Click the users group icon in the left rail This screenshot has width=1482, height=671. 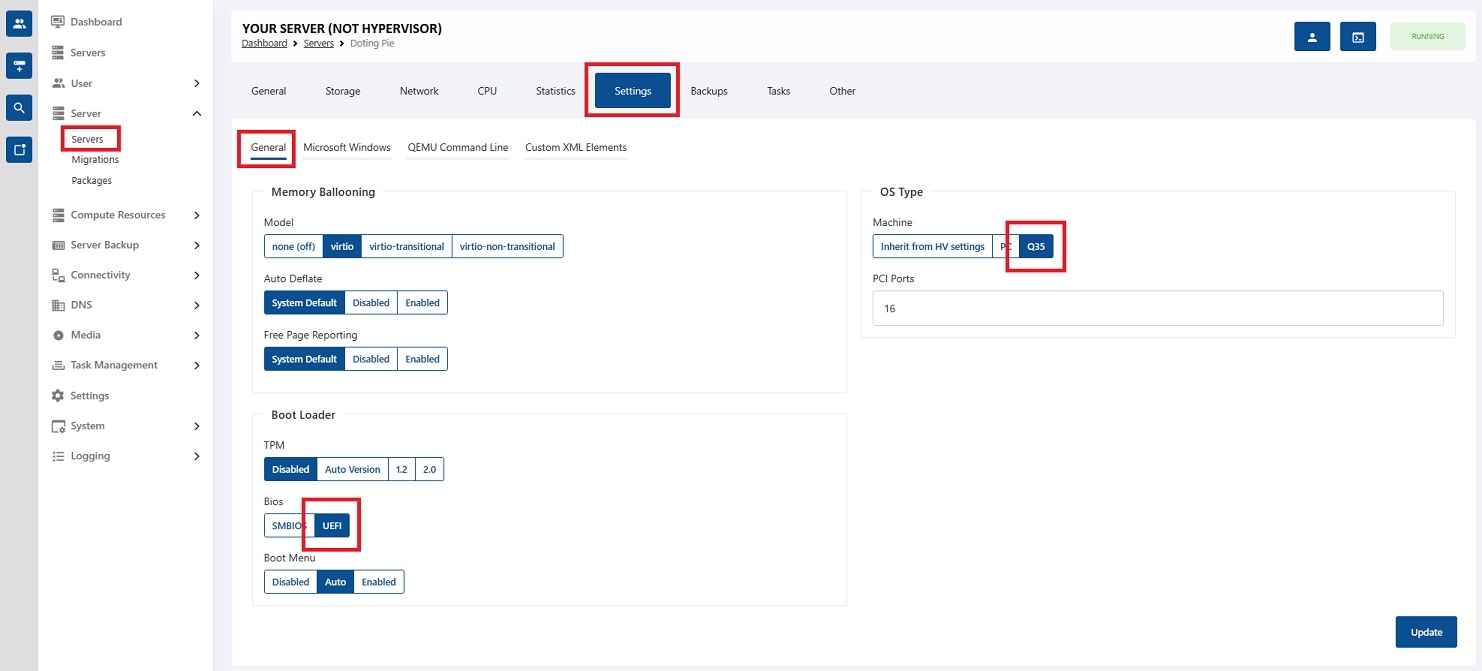click(19, 22)
